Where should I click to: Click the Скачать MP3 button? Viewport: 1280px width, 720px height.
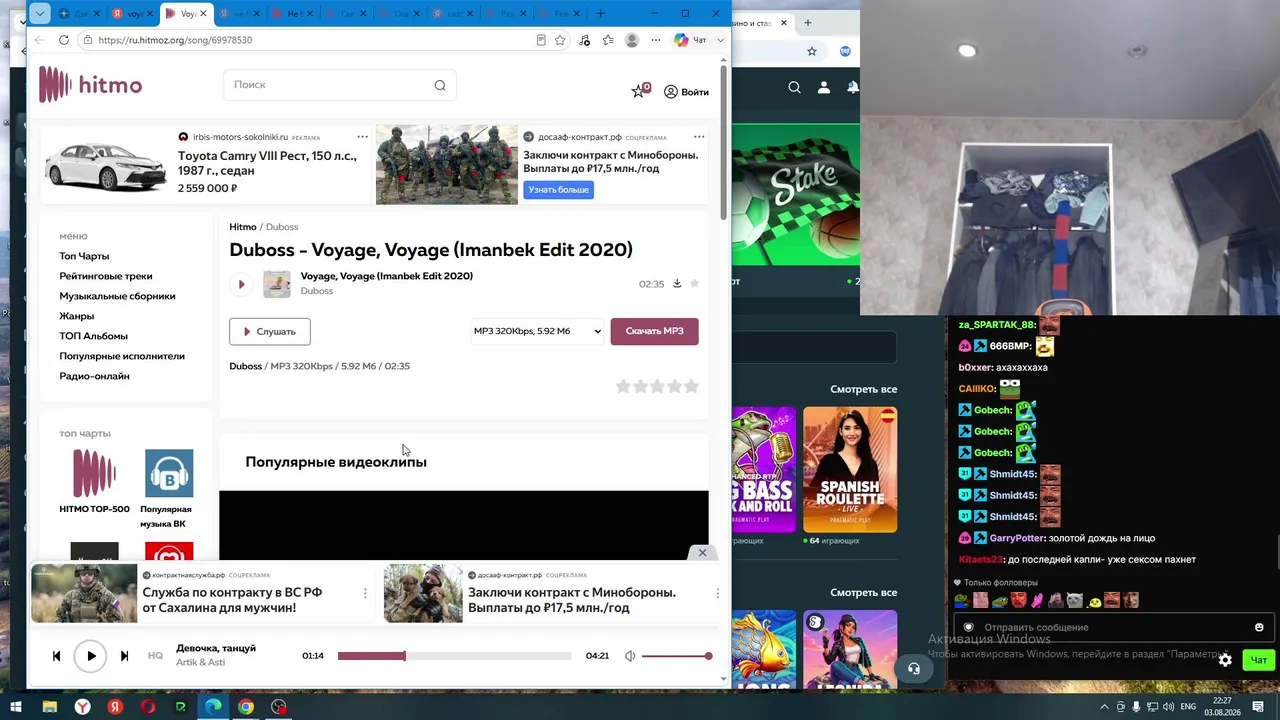(655, 331)
